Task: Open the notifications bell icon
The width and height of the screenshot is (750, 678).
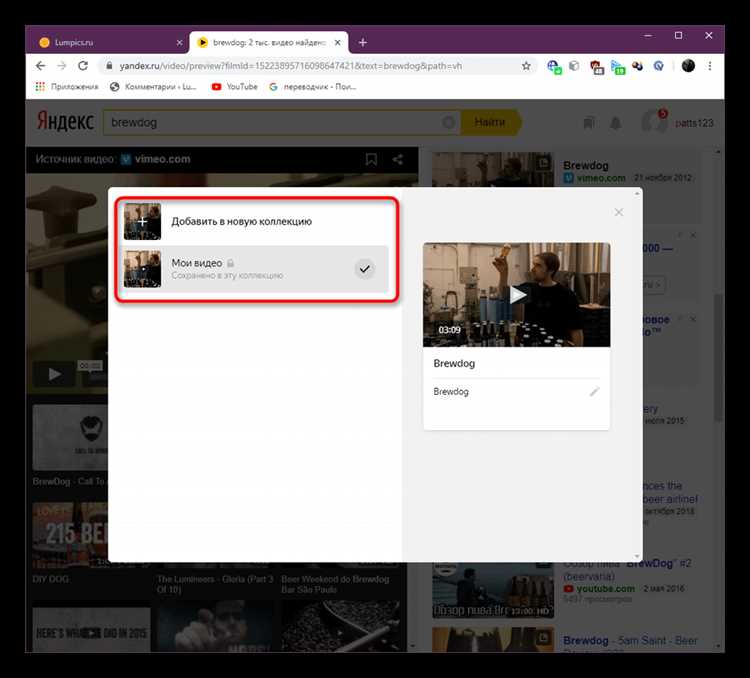Action: 616,123
